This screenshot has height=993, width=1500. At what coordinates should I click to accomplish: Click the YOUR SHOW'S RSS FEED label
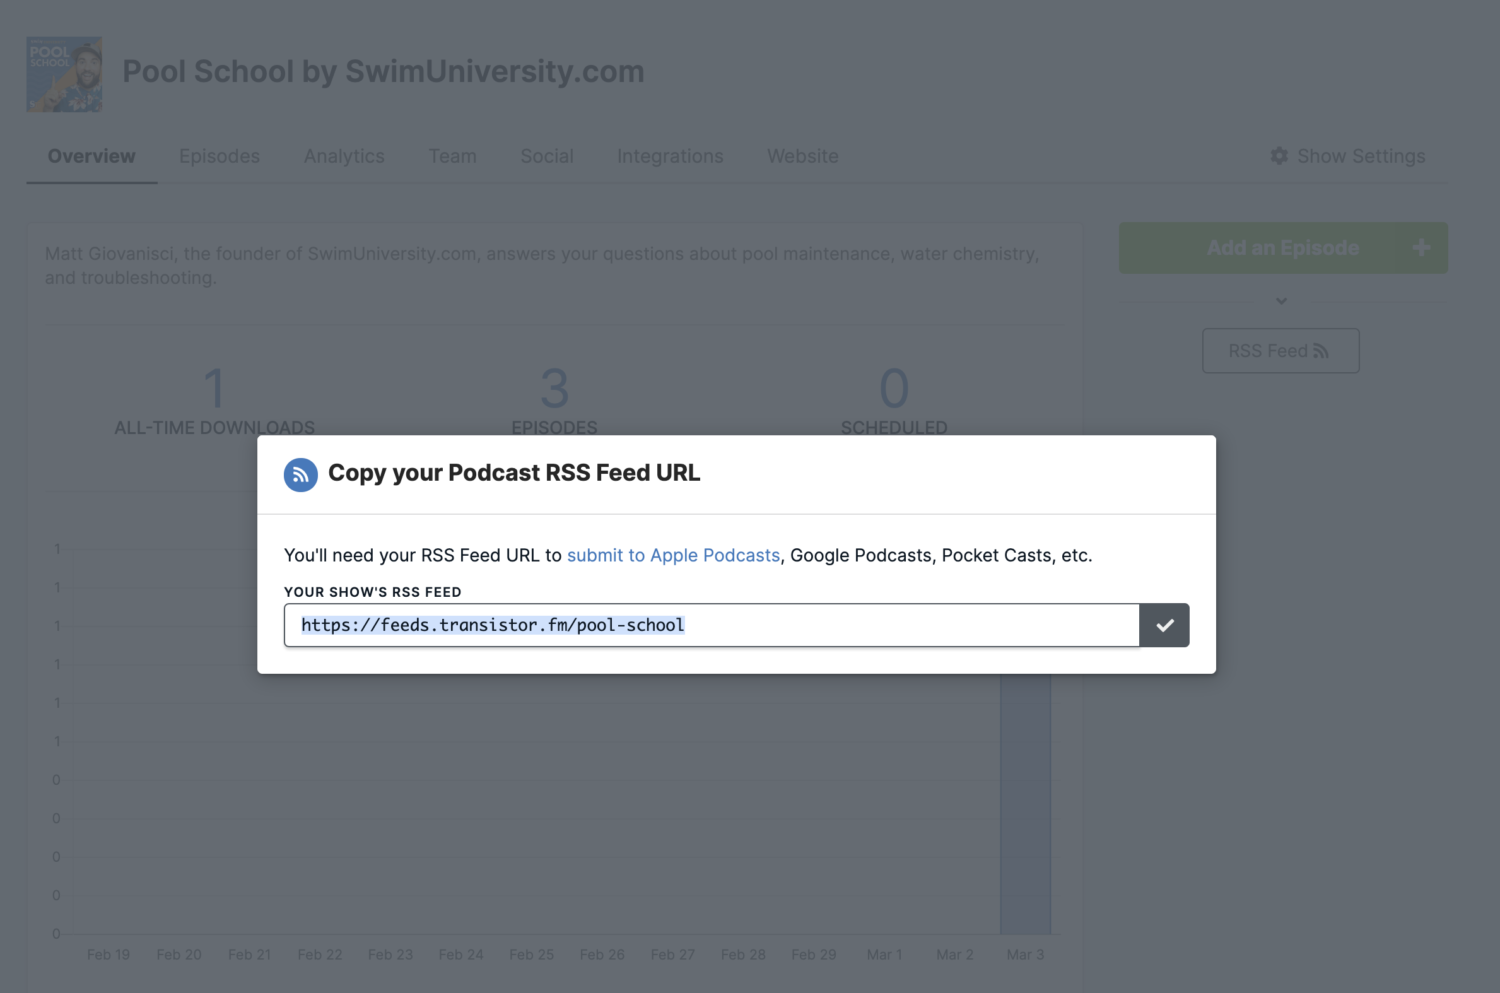(373, 592)
